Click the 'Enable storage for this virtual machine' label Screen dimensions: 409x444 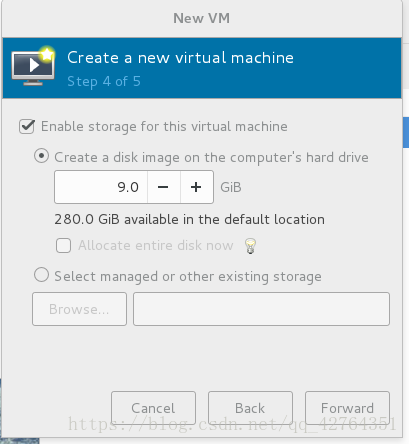[164, 127]
